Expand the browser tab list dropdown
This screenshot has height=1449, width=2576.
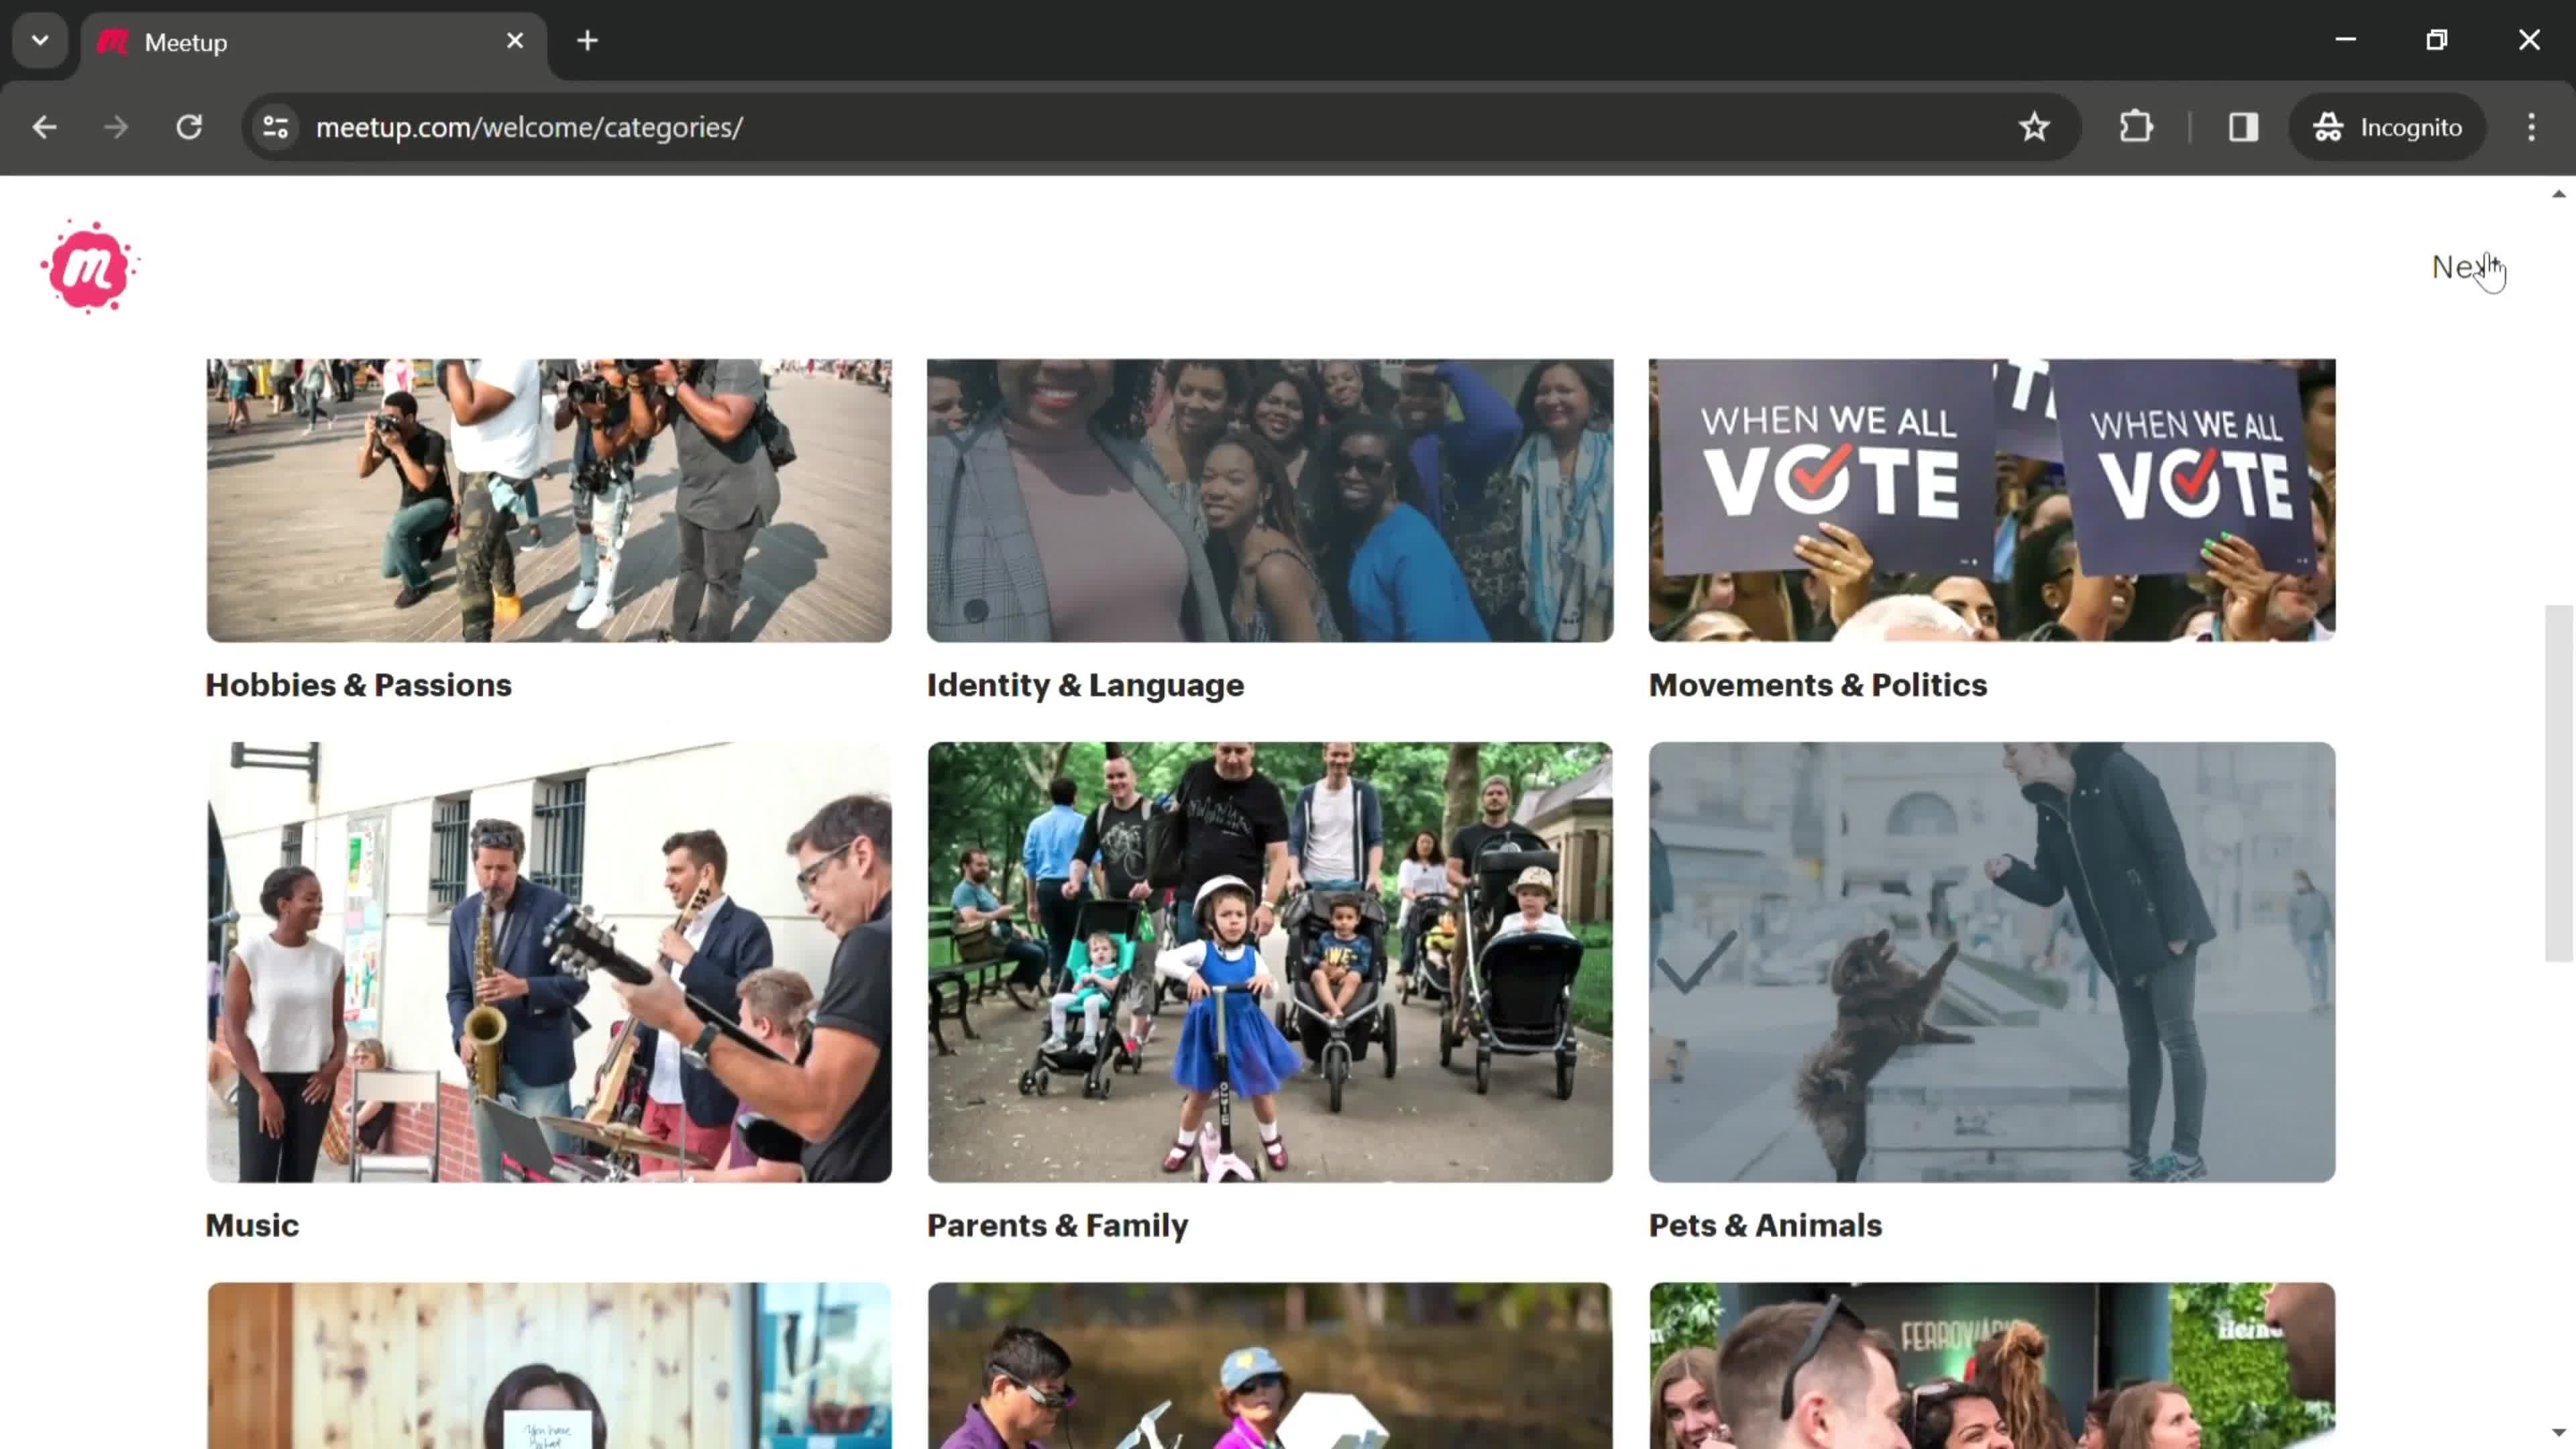39,39
